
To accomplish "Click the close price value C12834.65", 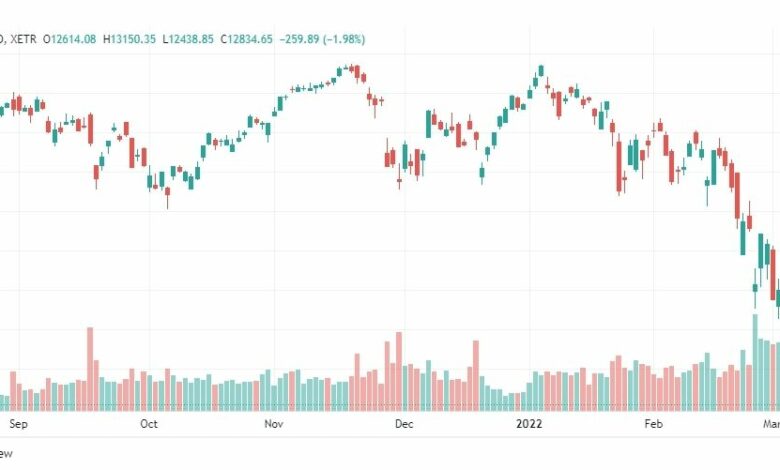I will tap(247, 39).
